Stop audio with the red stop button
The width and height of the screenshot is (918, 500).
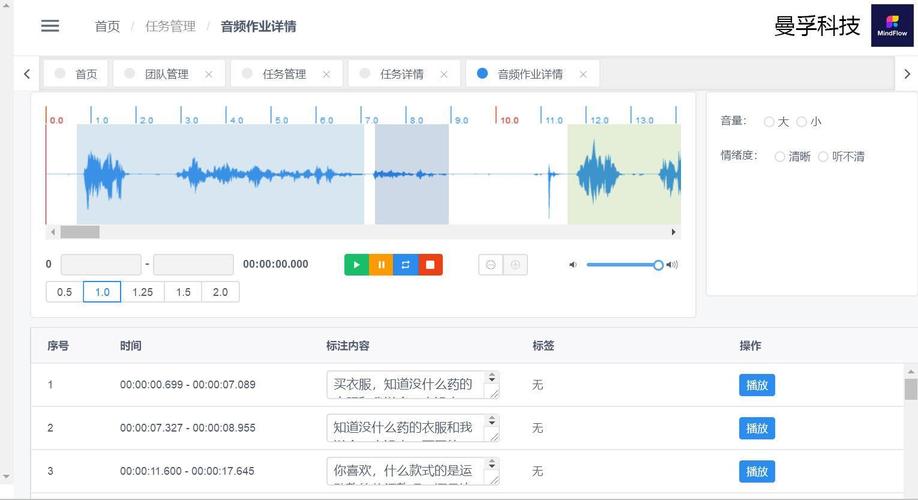[430, 265]
